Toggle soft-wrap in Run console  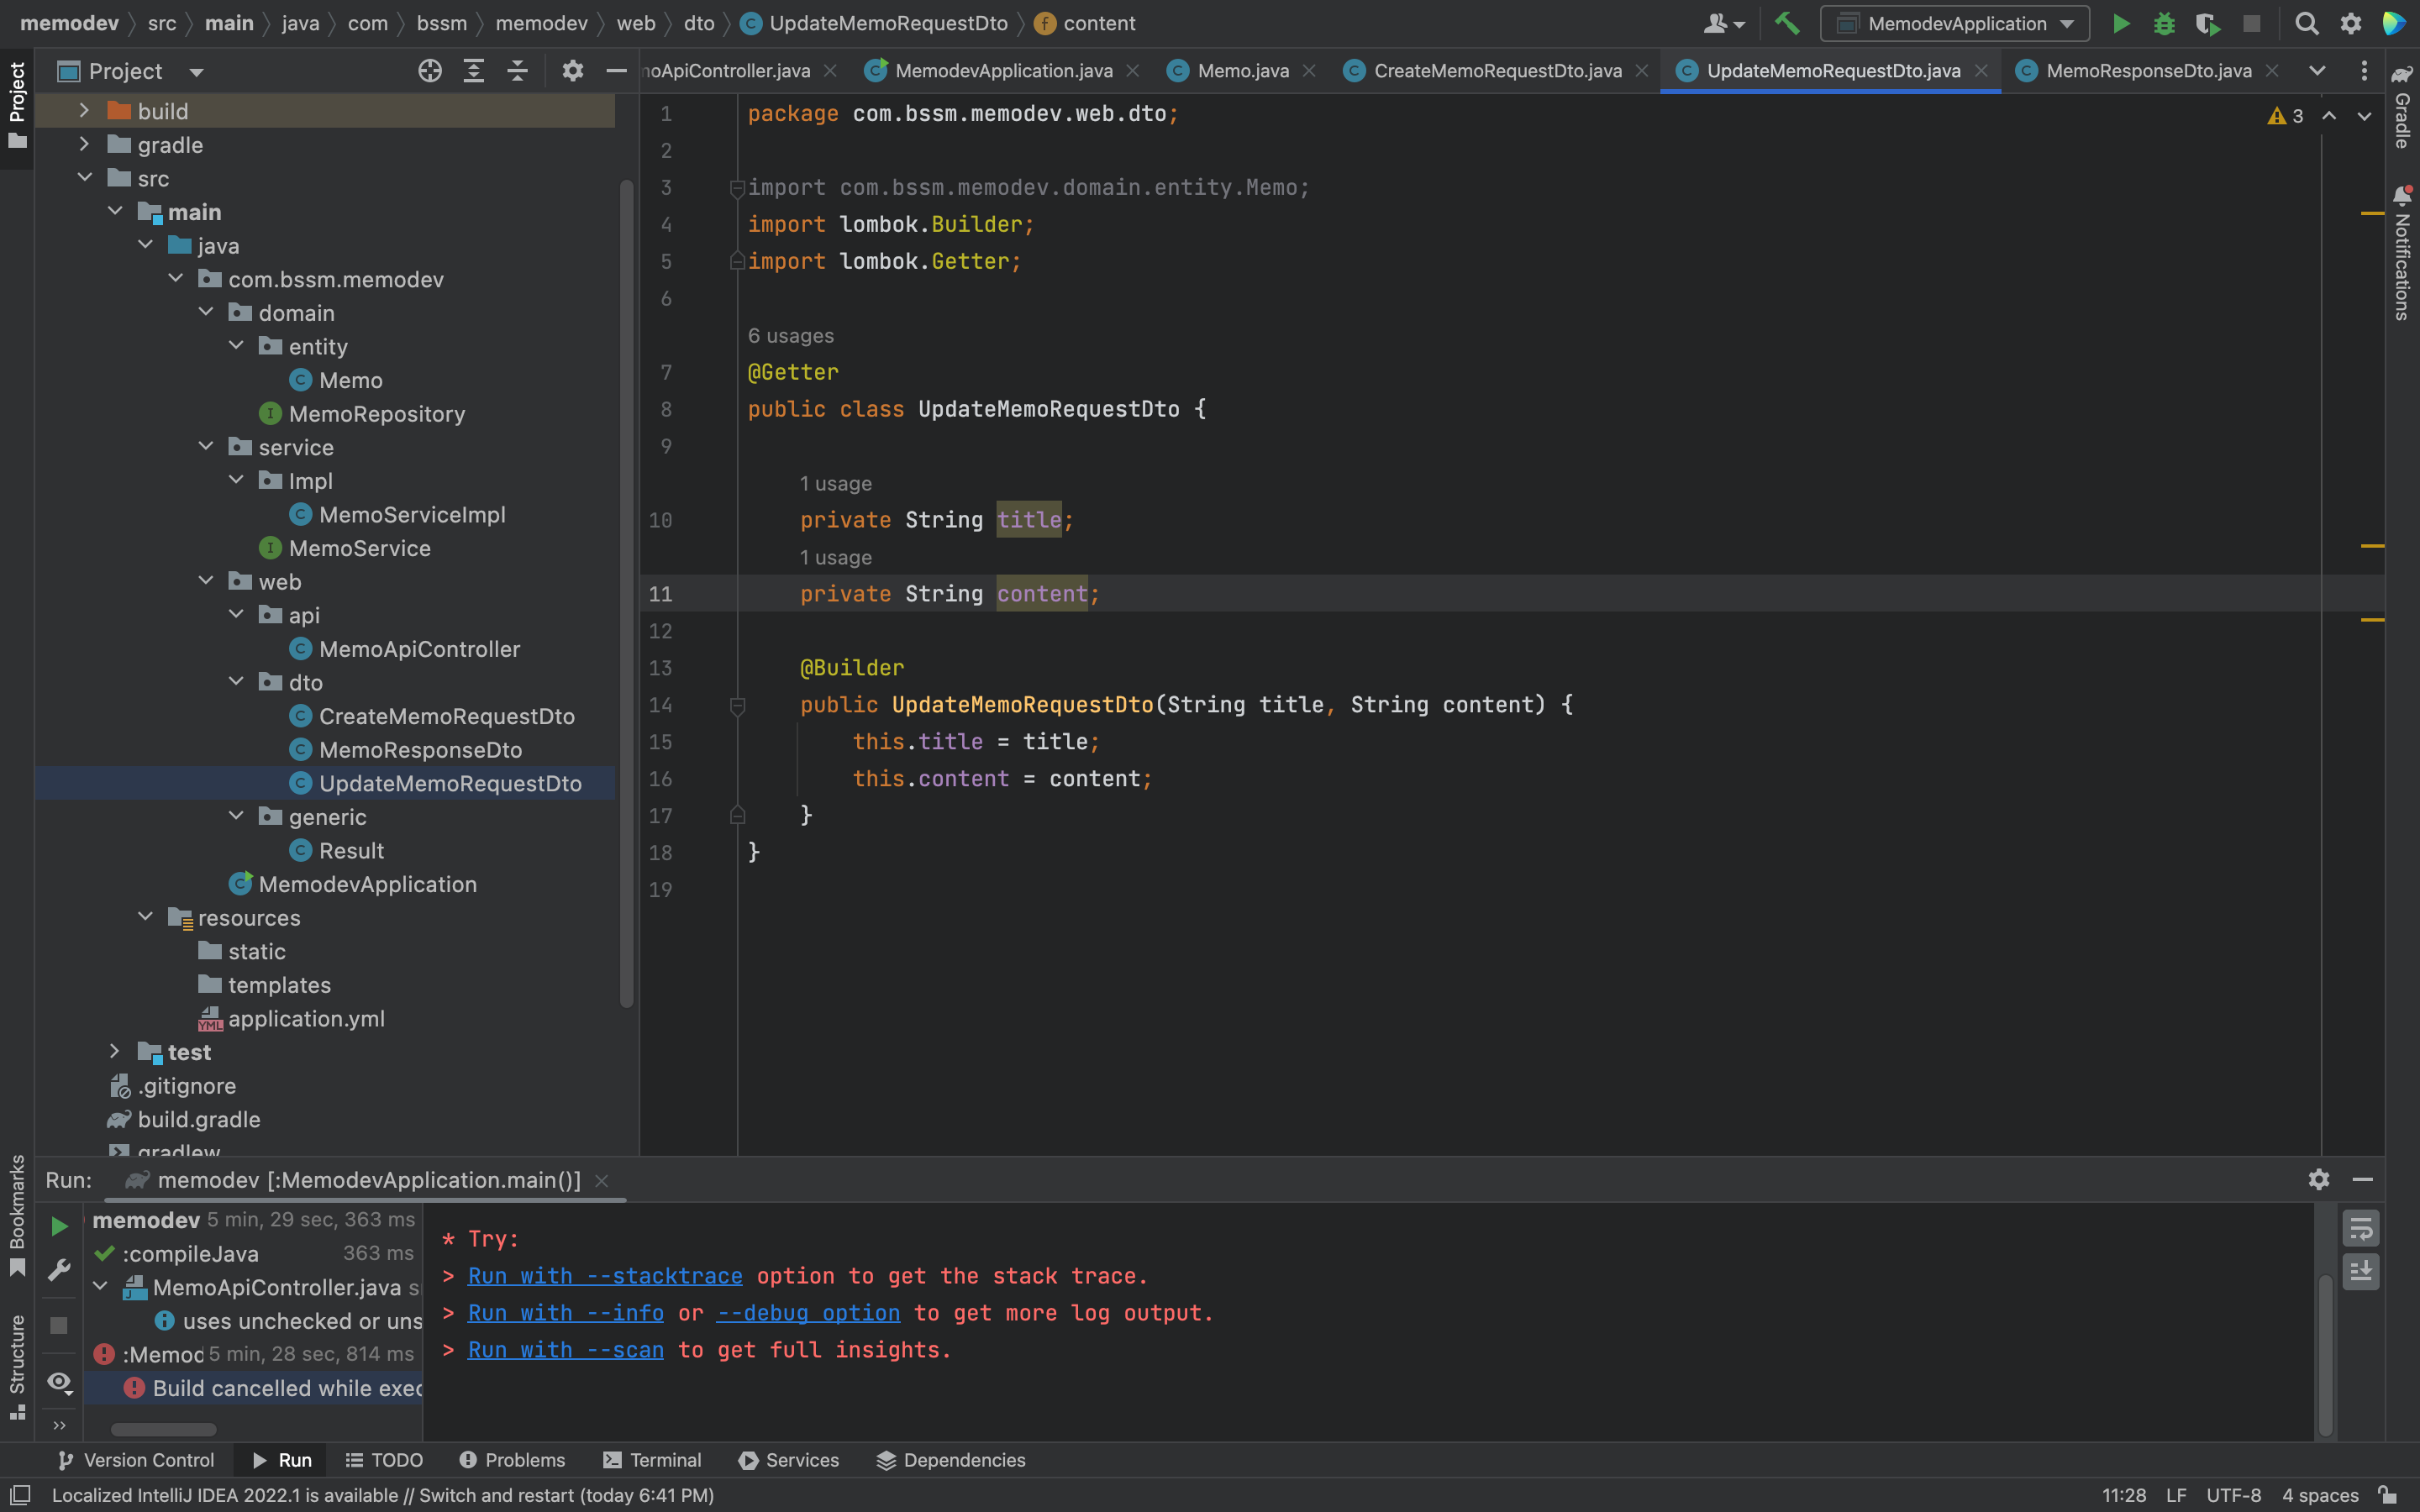2361,1229
